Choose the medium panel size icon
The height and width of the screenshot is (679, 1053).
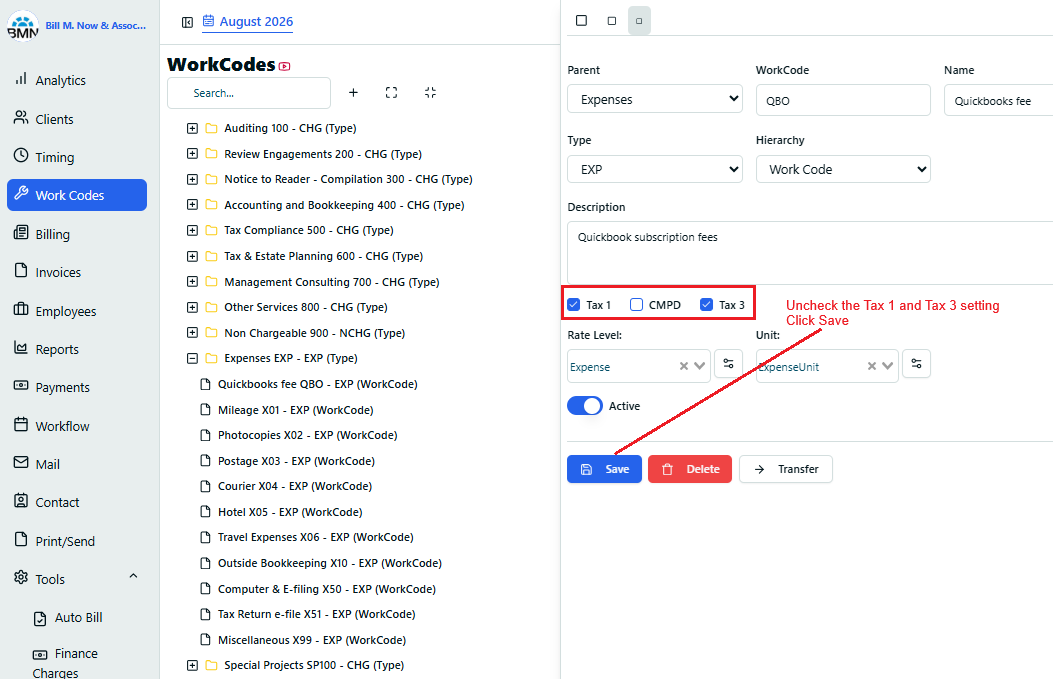pyautogui.click(x=612, y=21)
